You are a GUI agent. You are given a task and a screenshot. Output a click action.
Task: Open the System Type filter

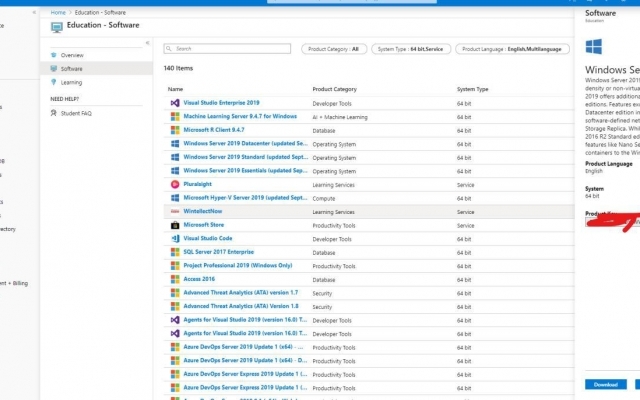[411, 49]
